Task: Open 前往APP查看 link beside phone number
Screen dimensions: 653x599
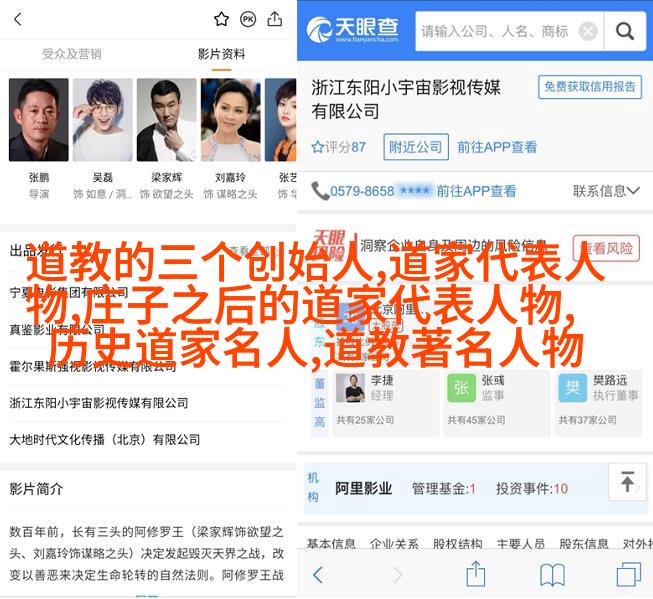Action: click(476, 191)
